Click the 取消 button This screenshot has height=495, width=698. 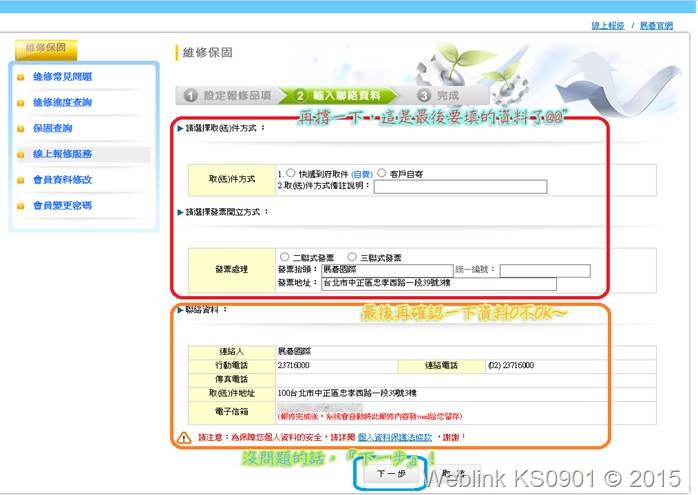(453, 474)
